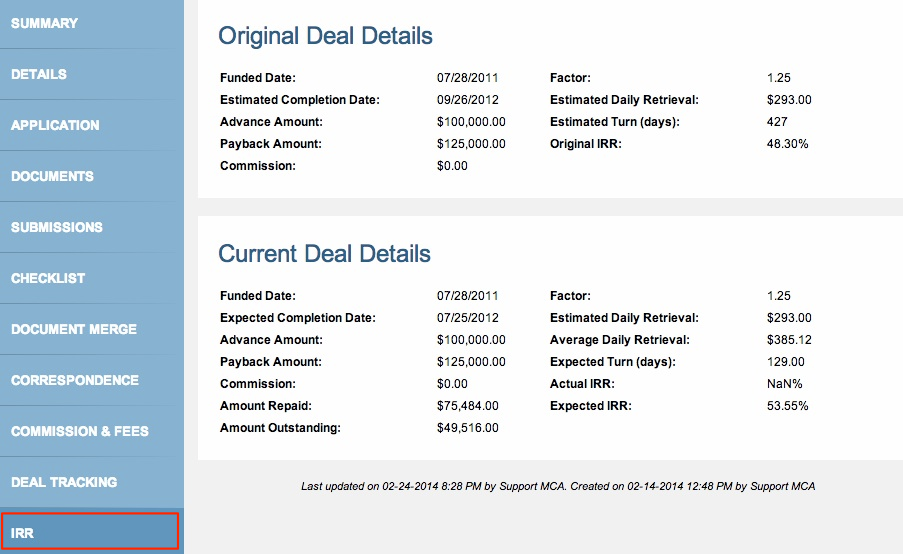Click the Original IRR label

(586, 144)
